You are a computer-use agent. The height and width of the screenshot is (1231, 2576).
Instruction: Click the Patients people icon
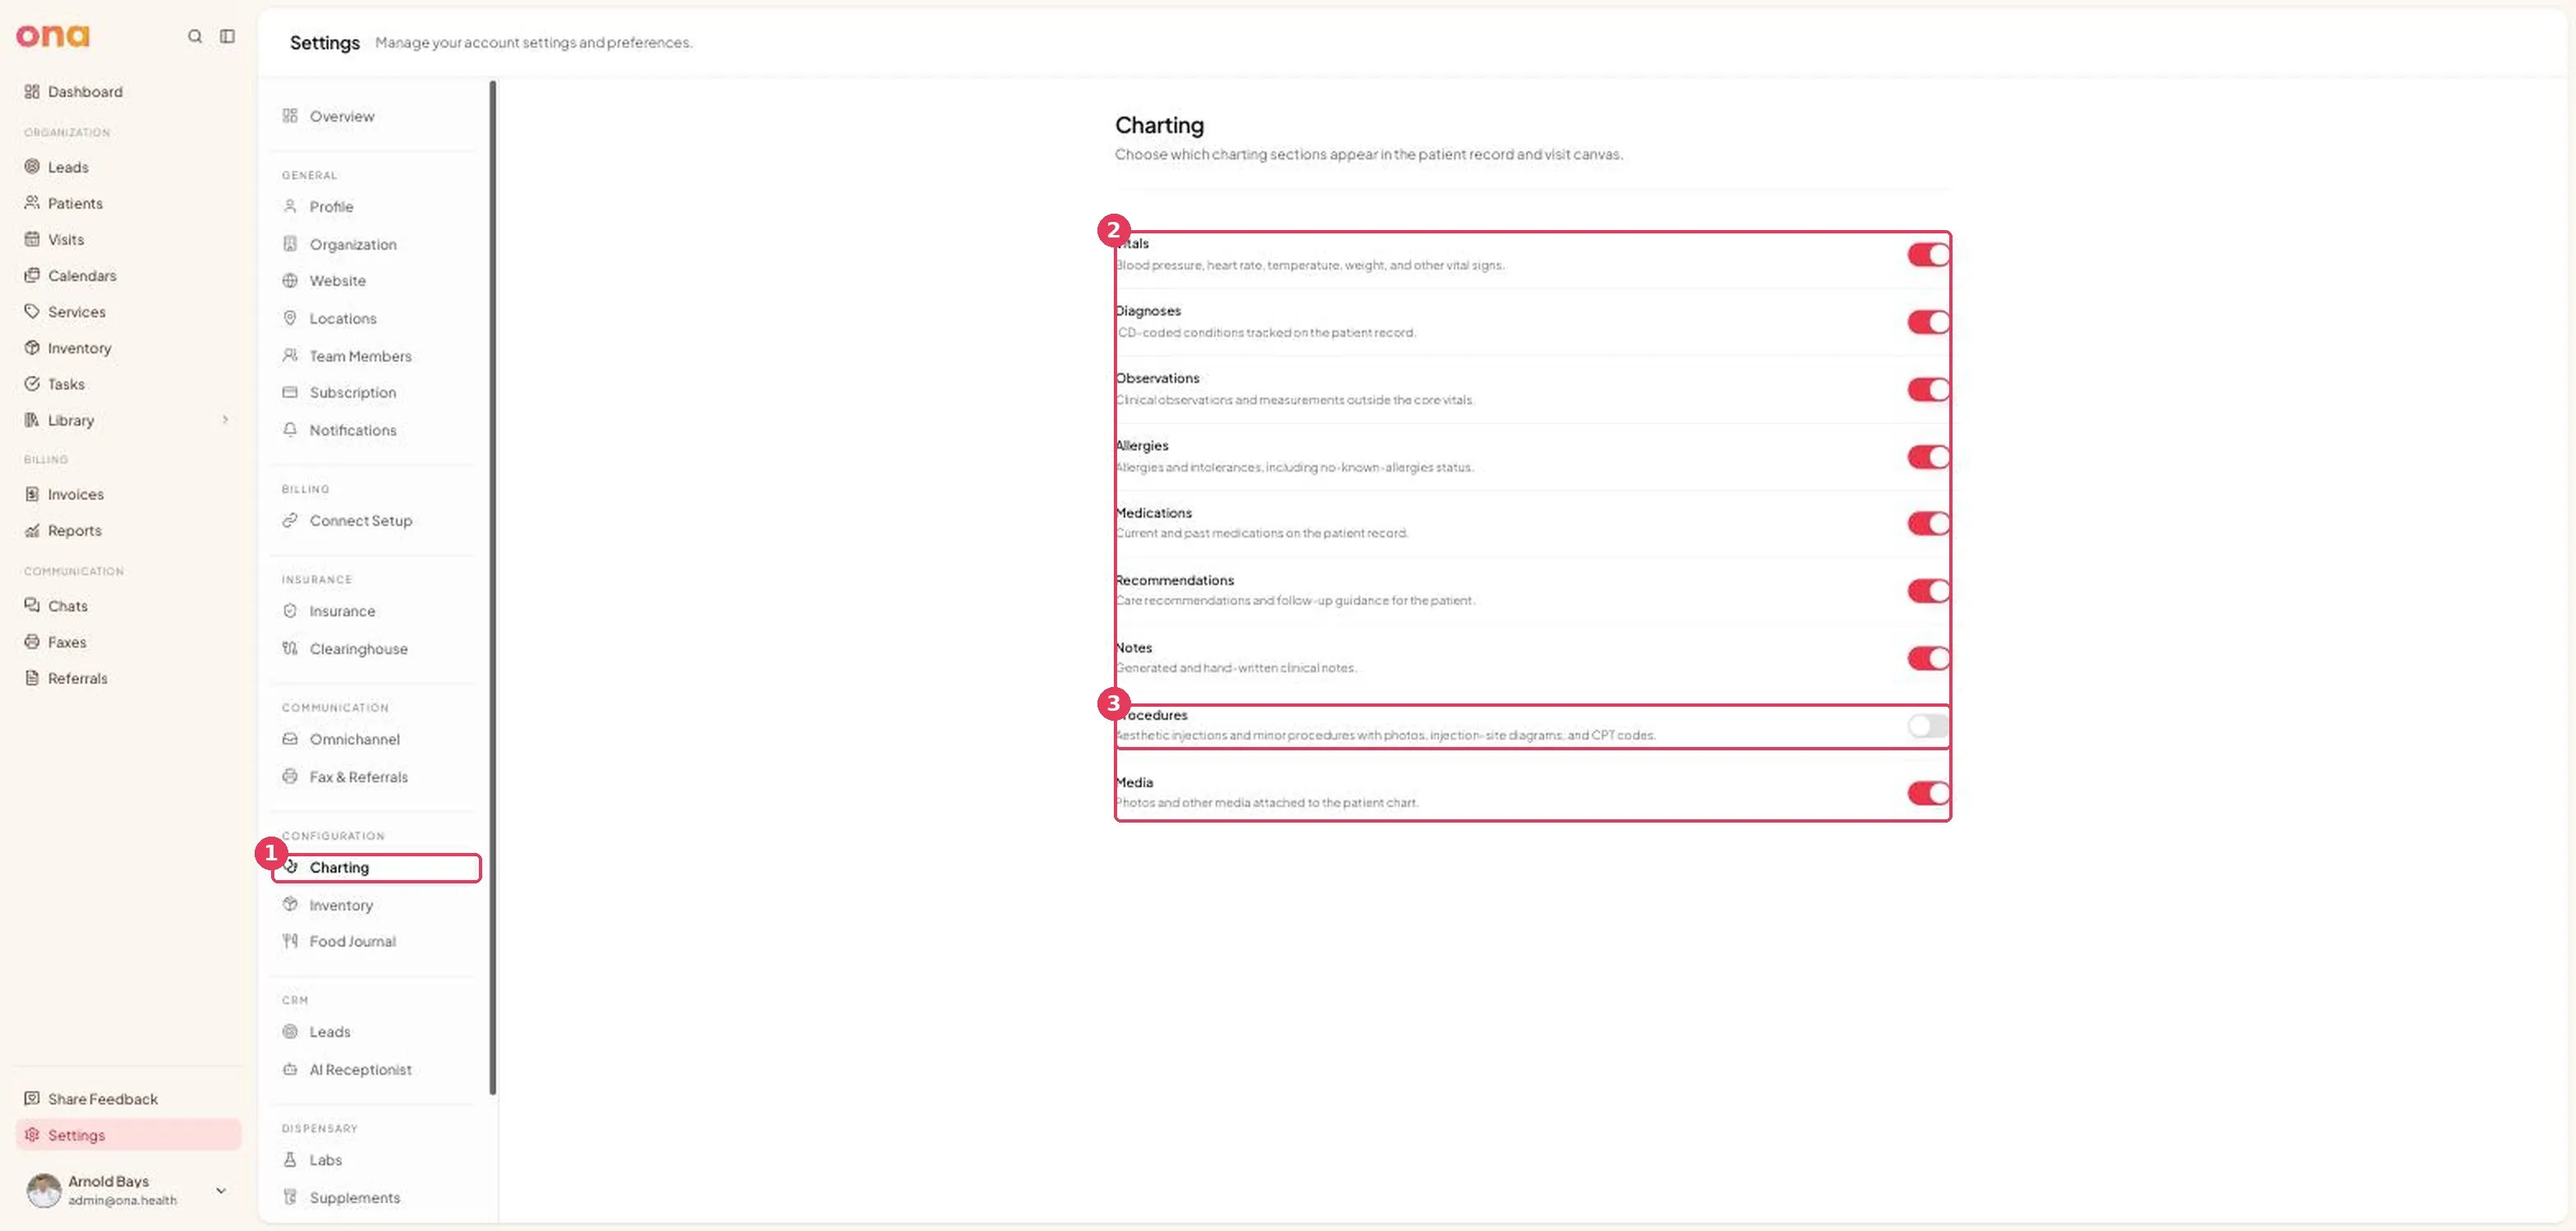(32, 202)
